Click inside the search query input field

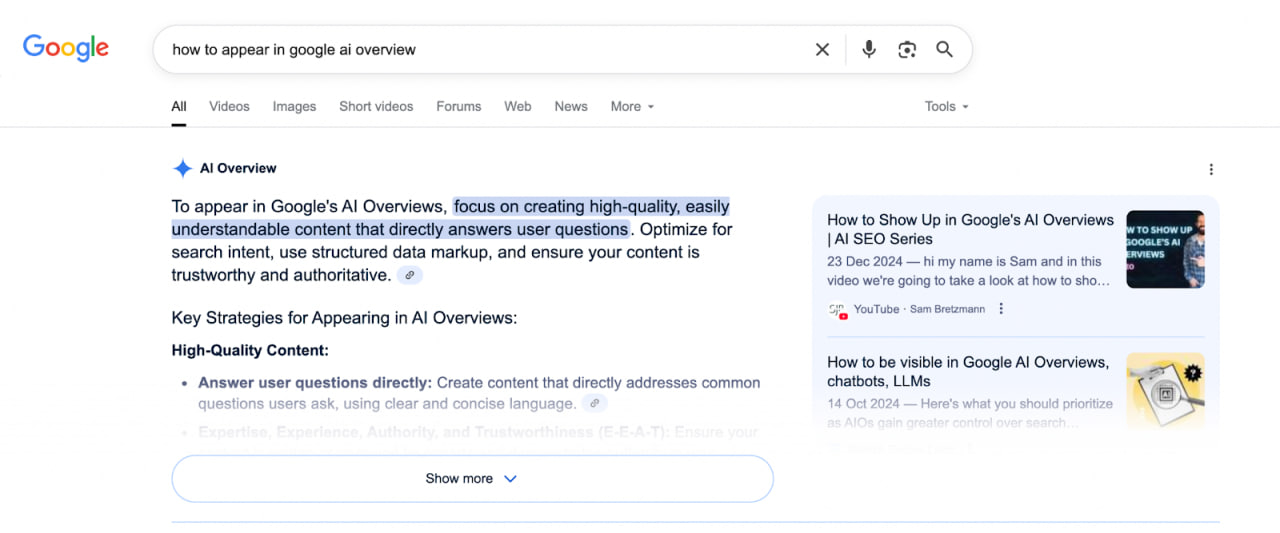(480, 50)
